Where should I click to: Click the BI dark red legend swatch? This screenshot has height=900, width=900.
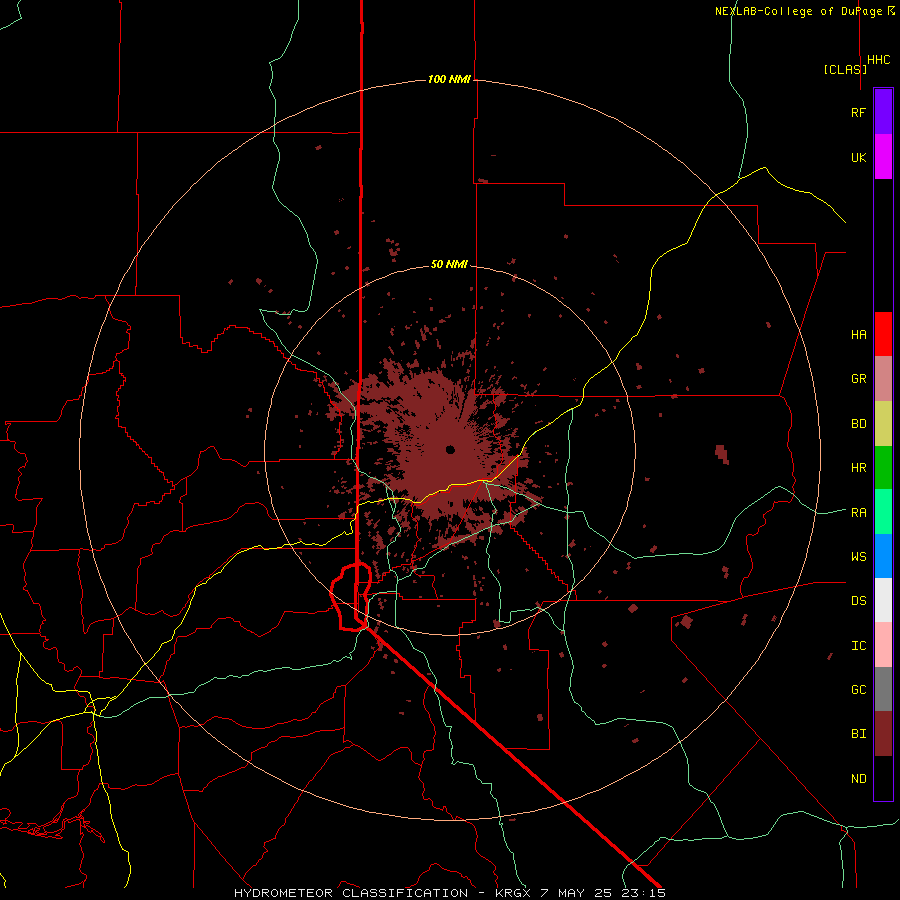click(883, 734)
